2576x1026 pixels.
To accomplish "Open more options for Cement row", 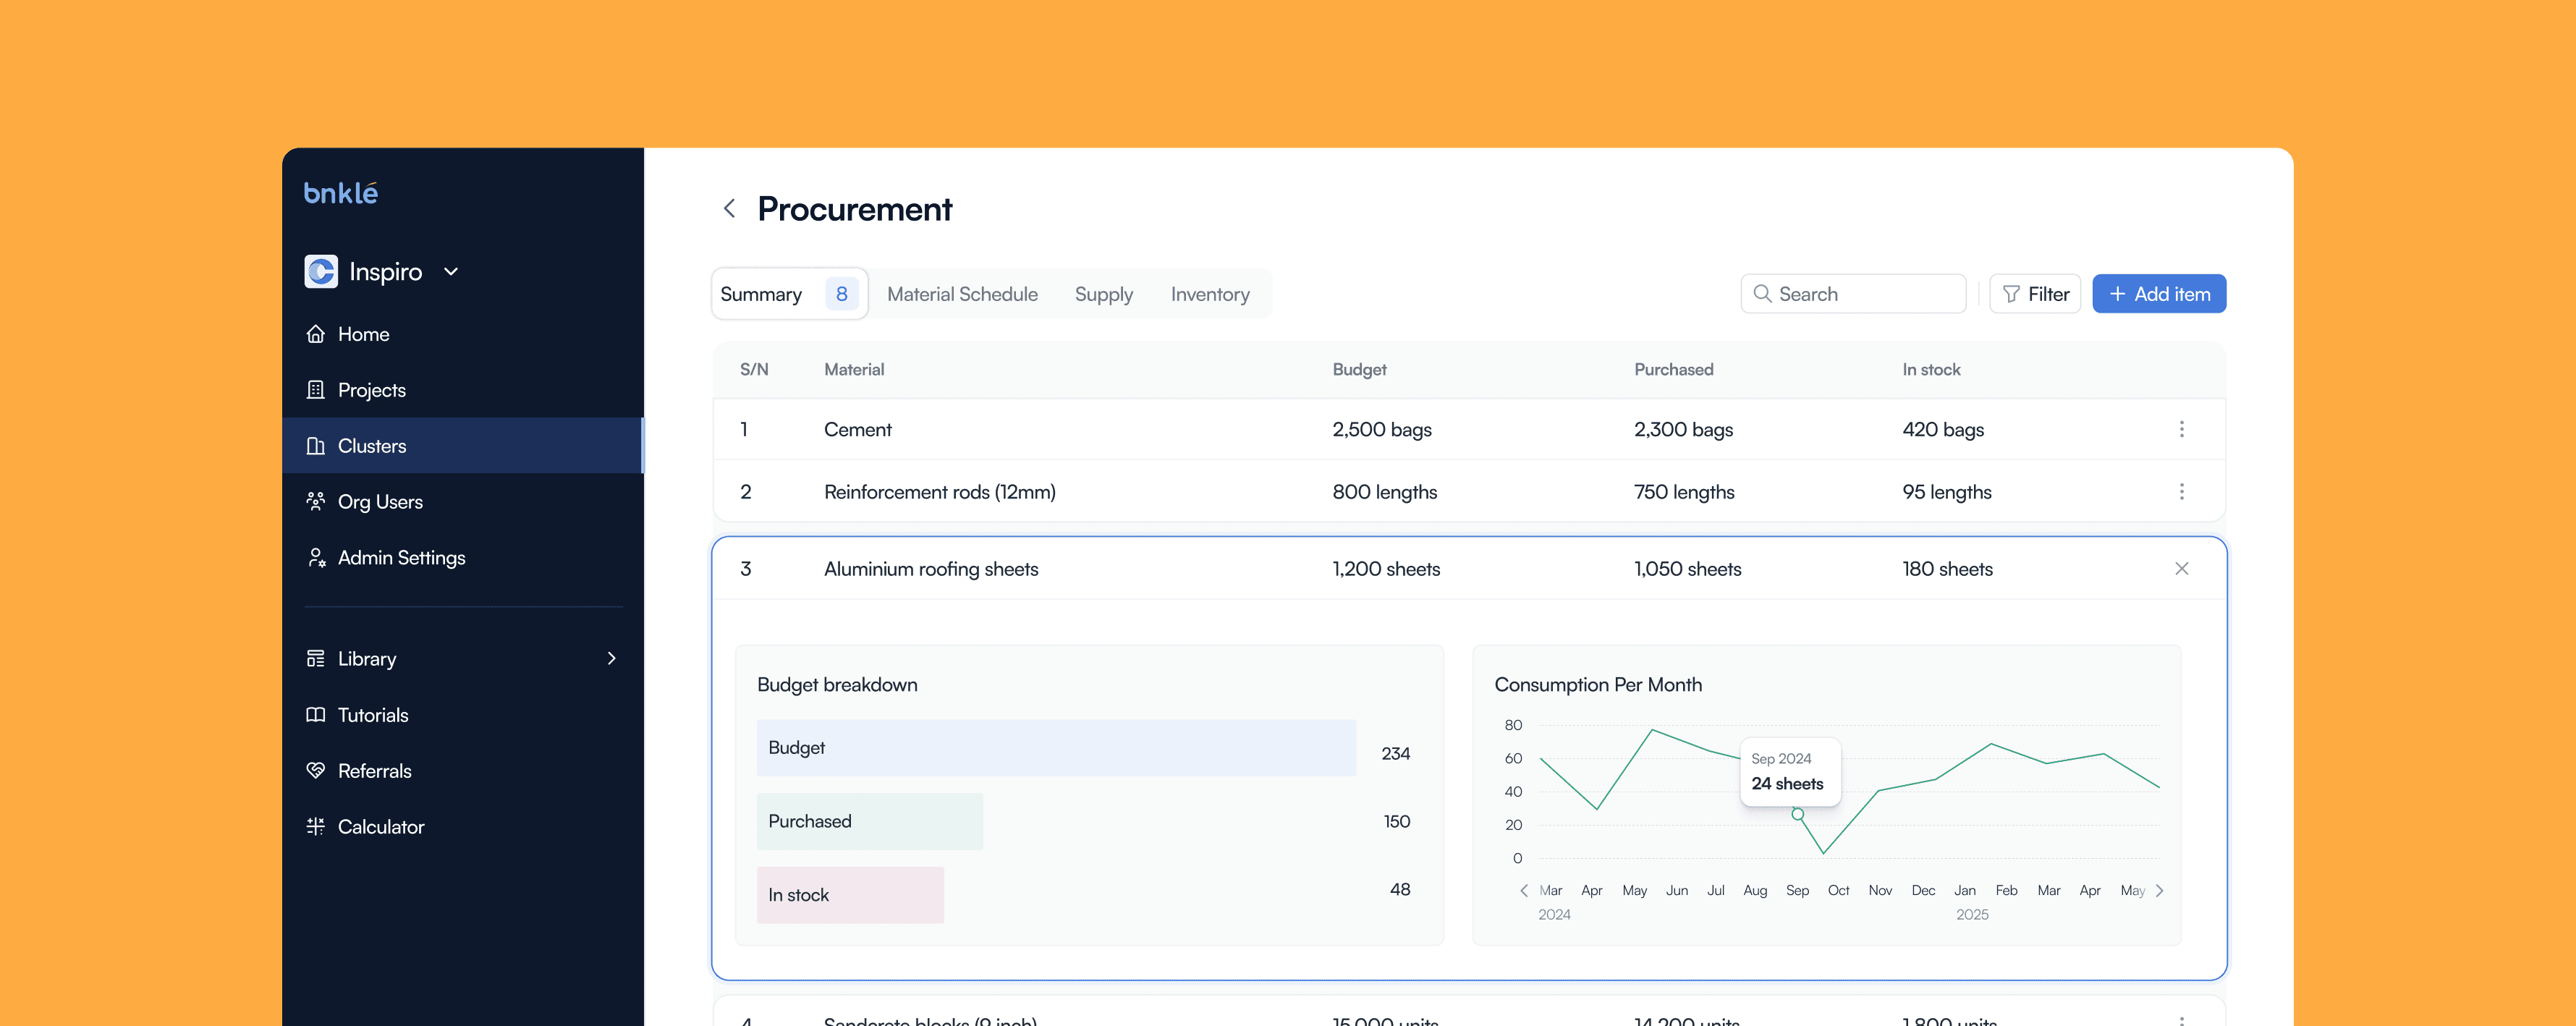I will (2181, 429).
